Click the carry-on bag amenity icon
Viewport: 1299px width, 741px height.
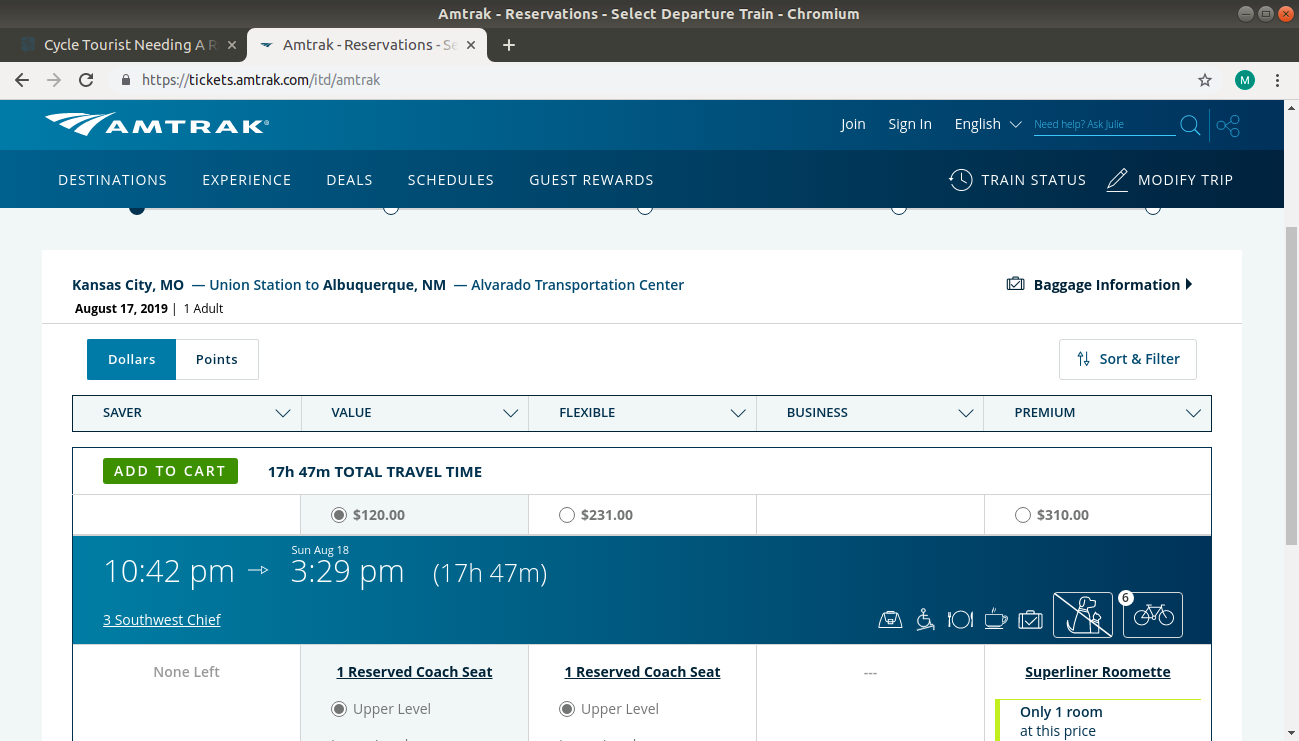coord(890,620)
